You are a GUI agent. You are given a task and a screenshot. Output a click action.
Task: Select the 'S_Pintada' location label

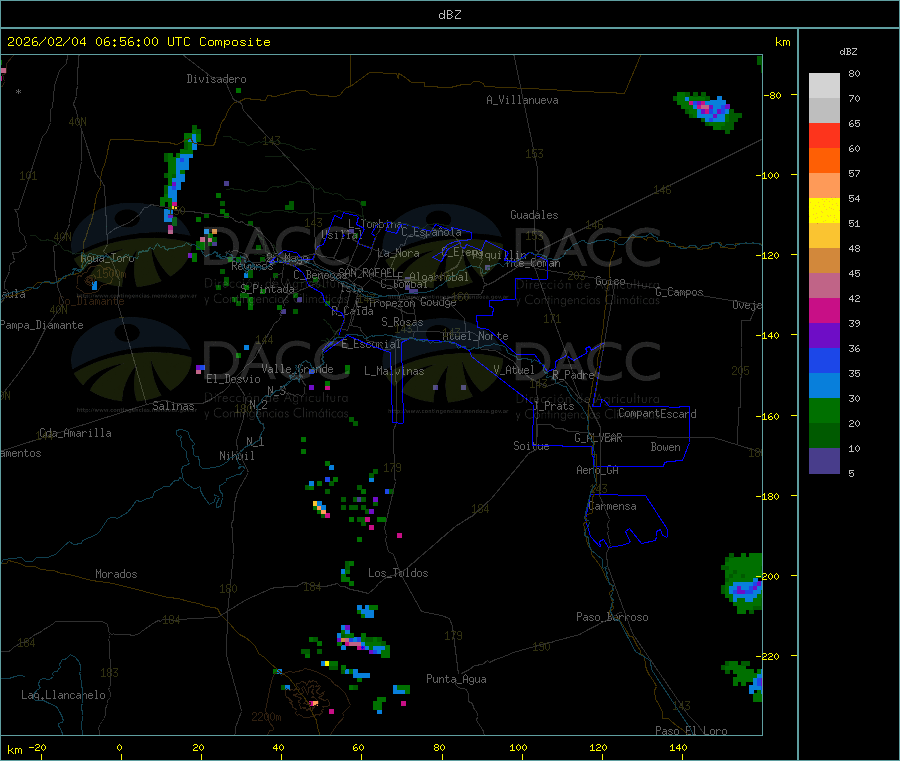click(x=267, y=289)
